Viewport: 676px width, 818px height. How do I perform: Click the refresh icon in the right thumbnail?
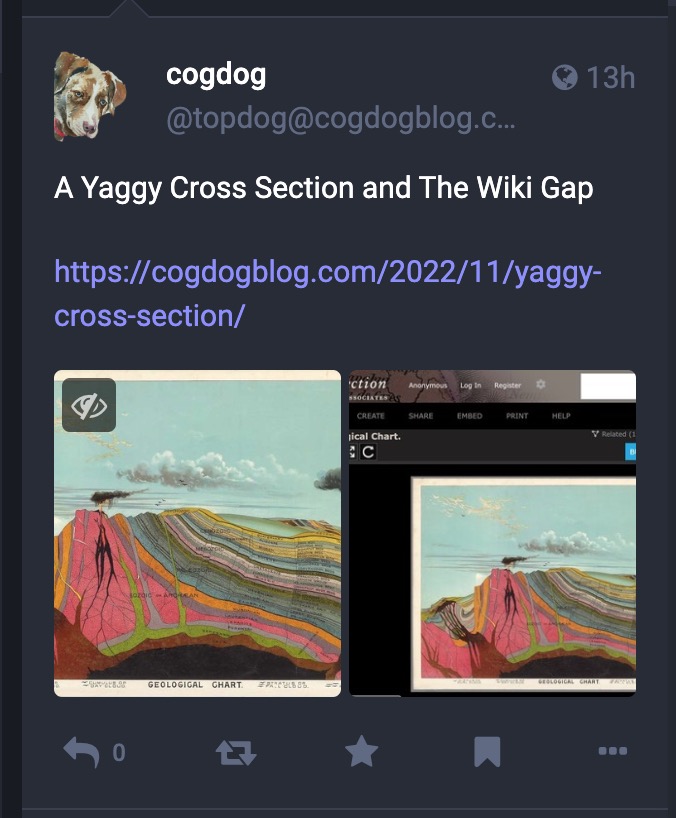tap(368, 452)
